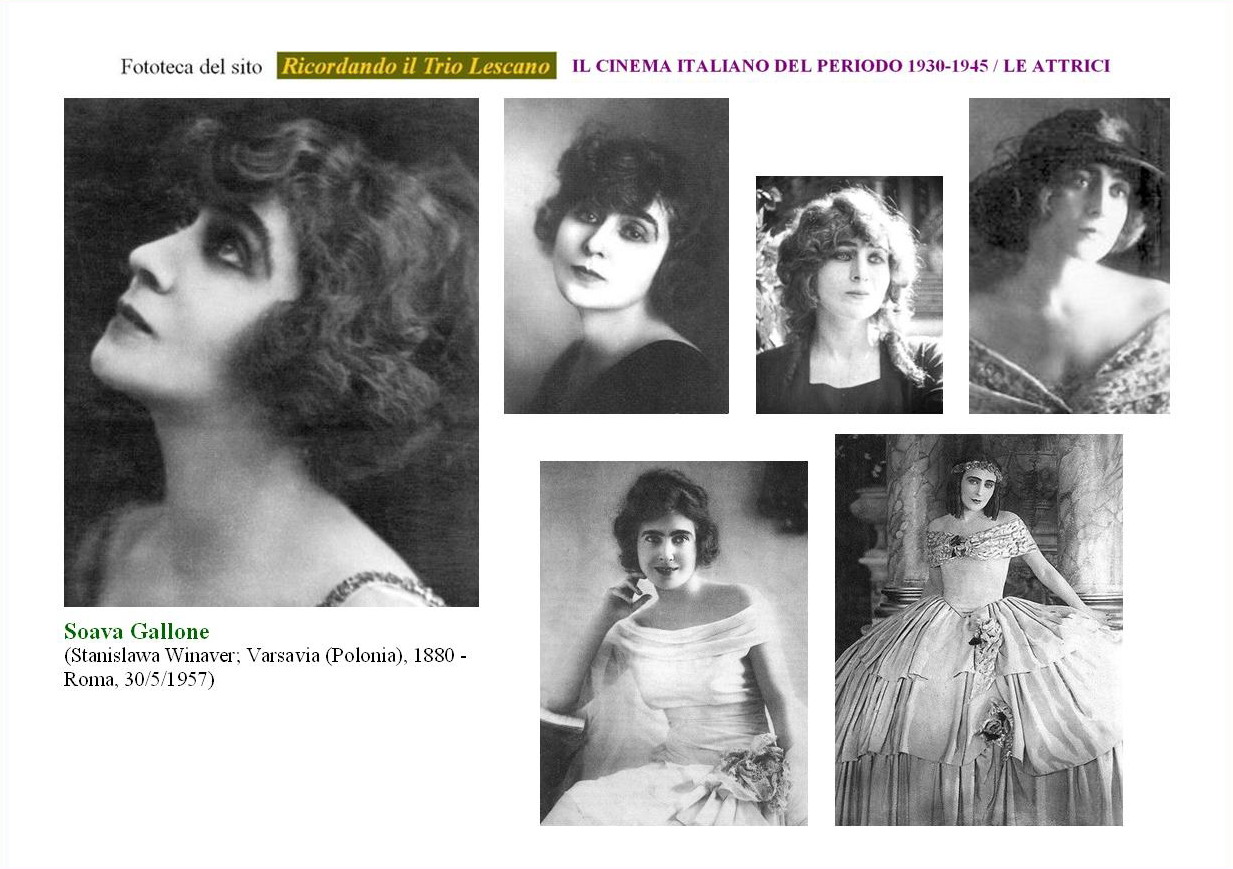Screen dimensions: 1233x869
Task: Open the portrait with the dark top
Action: click(616, 255)
